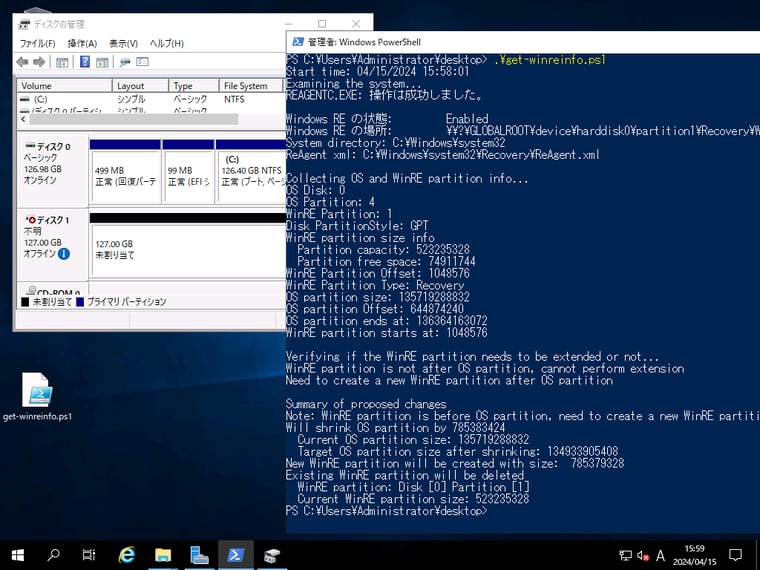The image size is (760, 570).
Task: Sort by the File System column header
Action: pyautogui.click(x=251, y=86)
